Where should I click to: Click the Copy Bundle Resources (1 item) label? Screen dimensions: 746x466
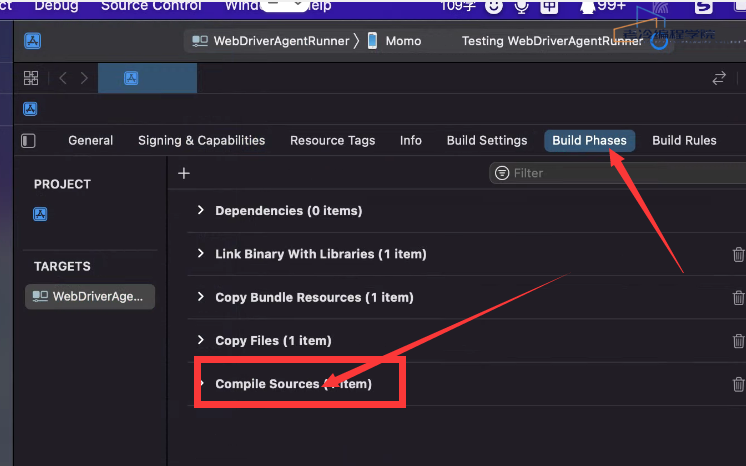(x=314, y=297)
